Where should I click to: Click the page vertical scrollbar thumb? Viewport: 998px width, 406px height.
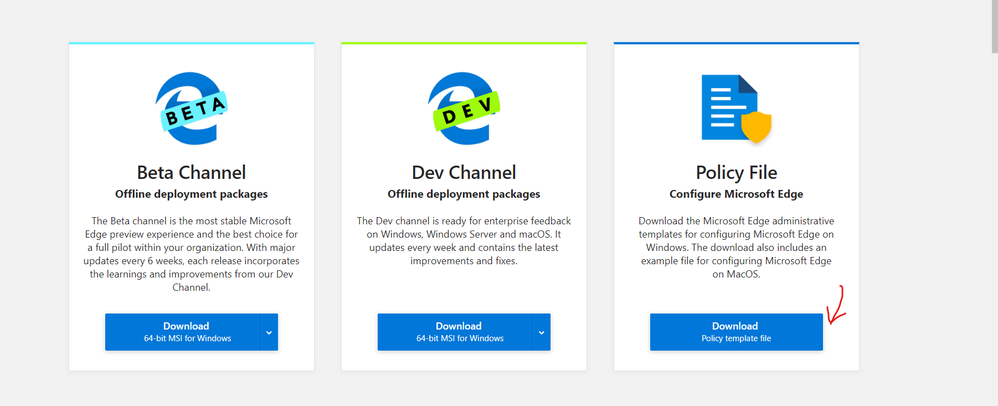994,27
